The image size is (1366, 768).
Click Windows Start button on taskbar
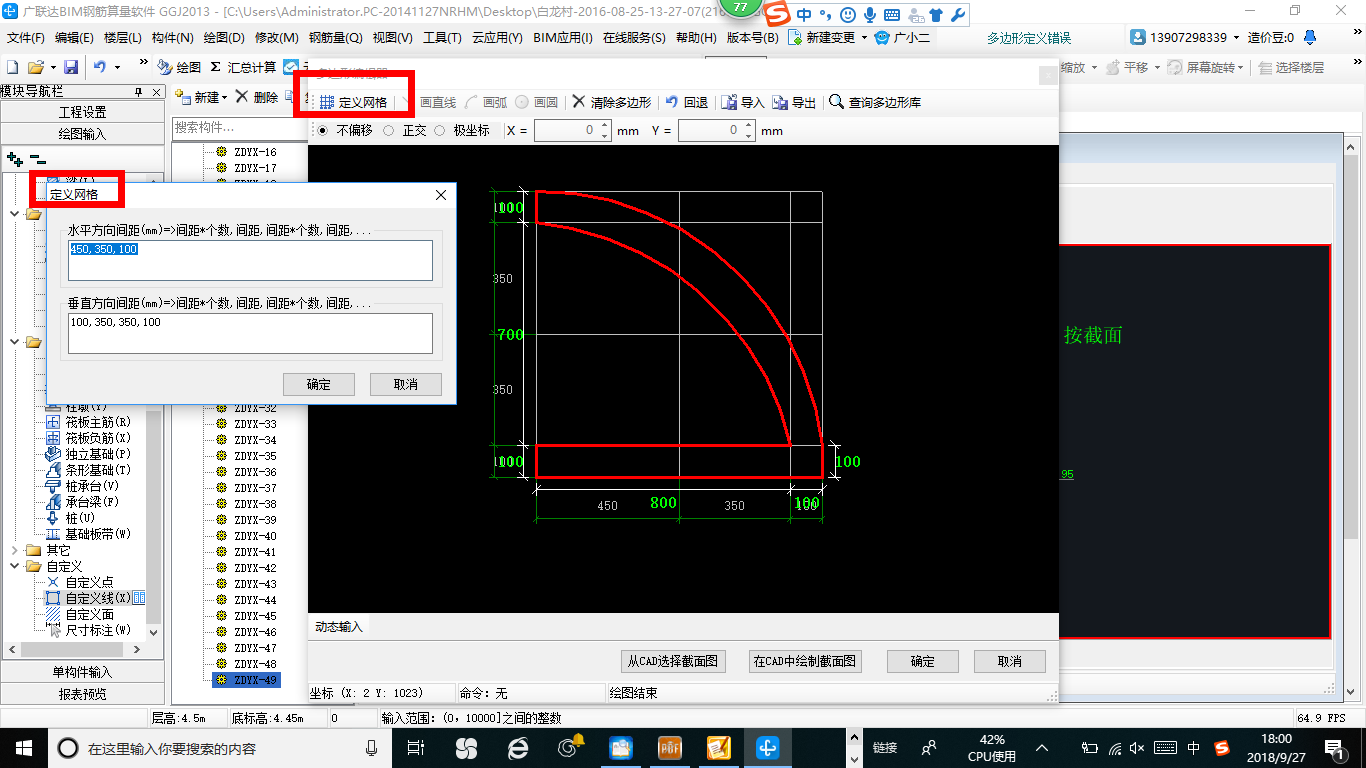[x=23, y=747]
